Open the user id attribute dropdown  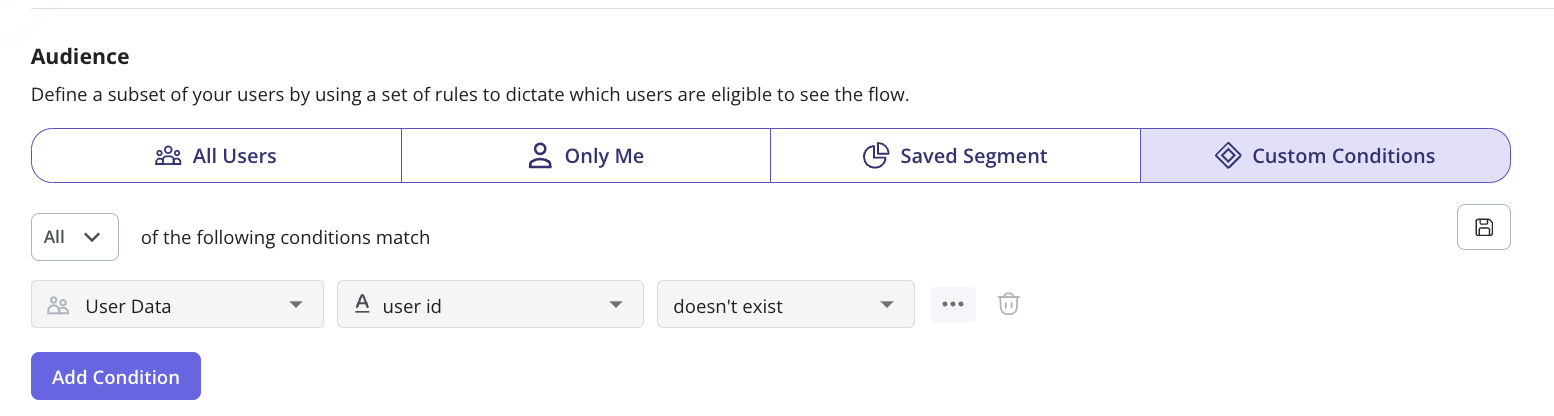coord(490,304)
